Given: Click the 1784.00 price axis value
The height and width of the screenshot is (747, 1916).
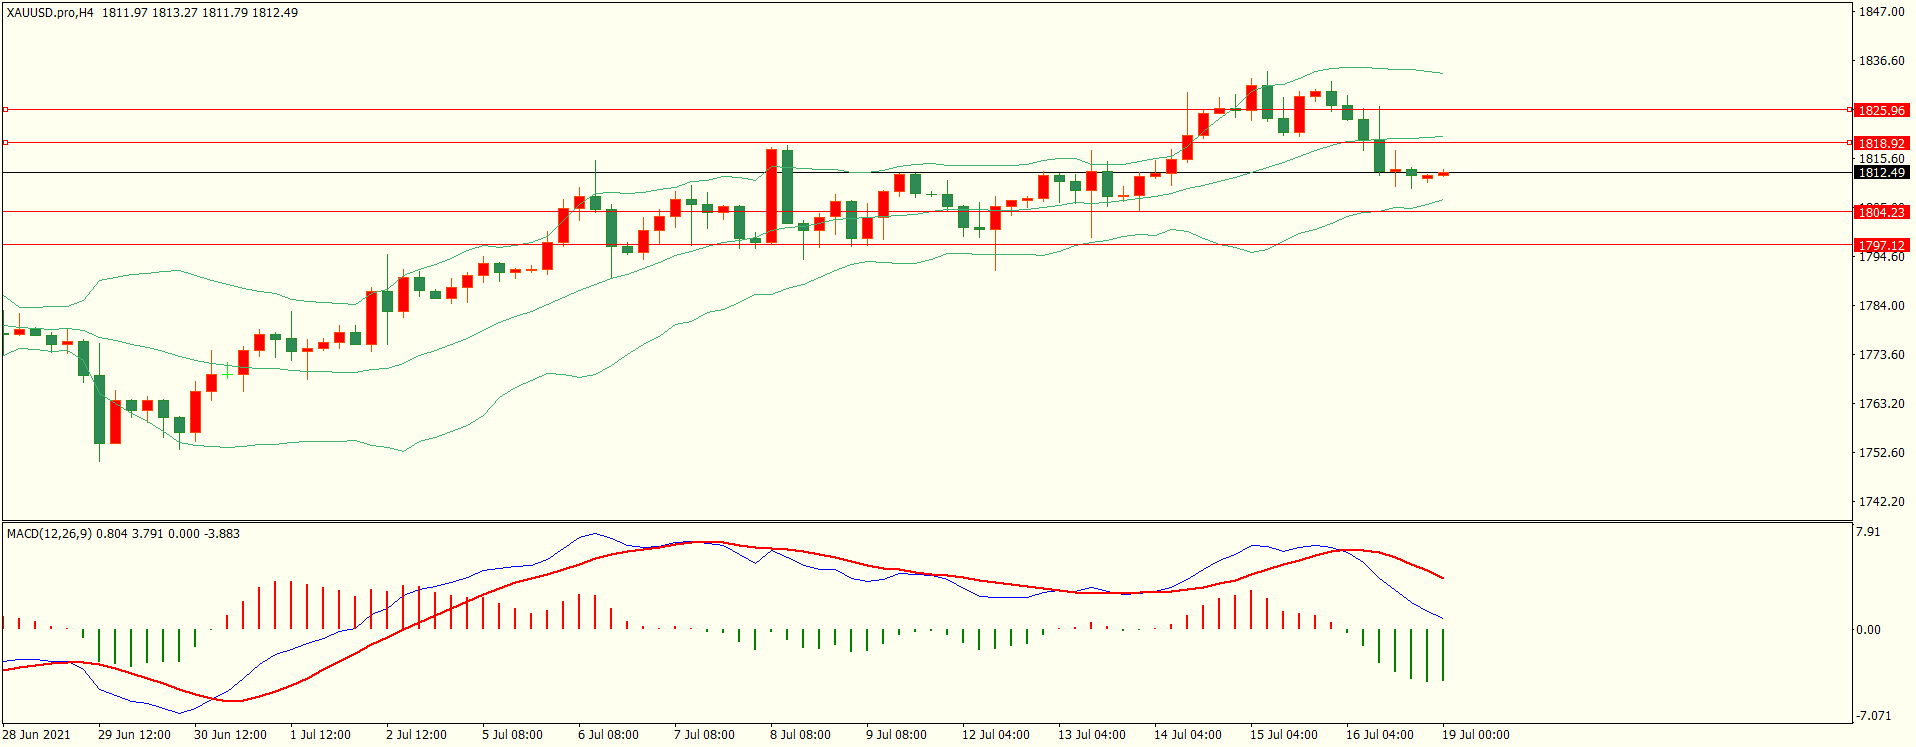Looking at the screenshot, I should [1881, 306].
